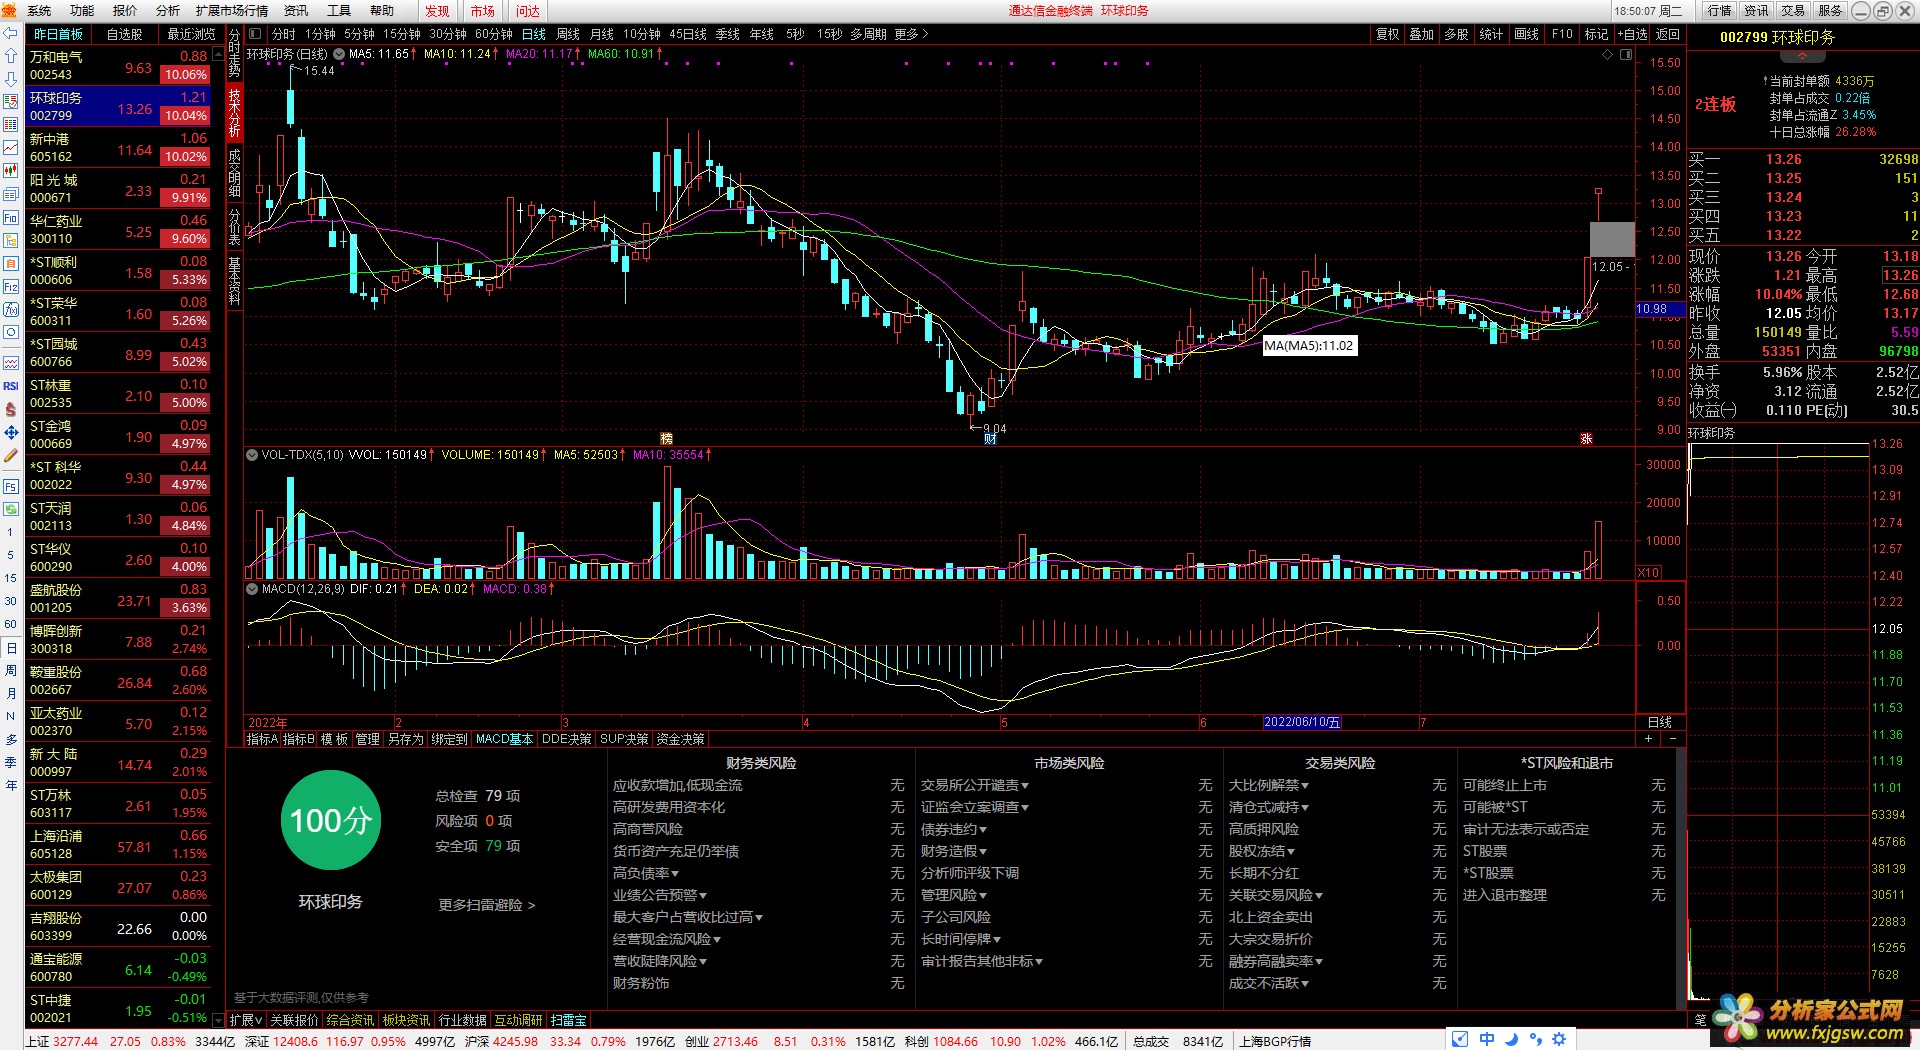Toggle the VOL-TDX indicator circle
The height and width of the screenshot is (1050, 1920).
(x=252, y=455)
